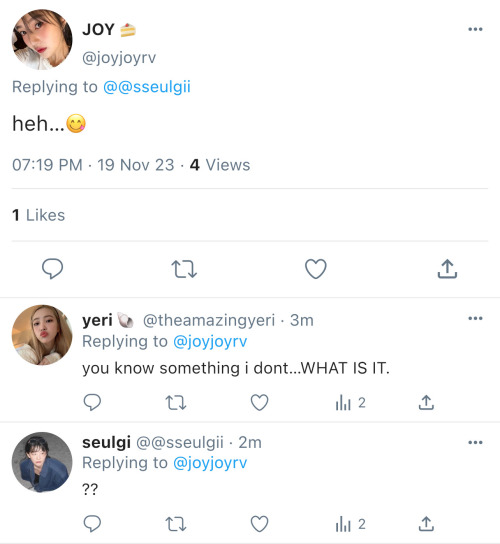Open more options for JOY's tweet
Image resolution: width=500 pixels, height=544 pixels.
tap(475, 29)
